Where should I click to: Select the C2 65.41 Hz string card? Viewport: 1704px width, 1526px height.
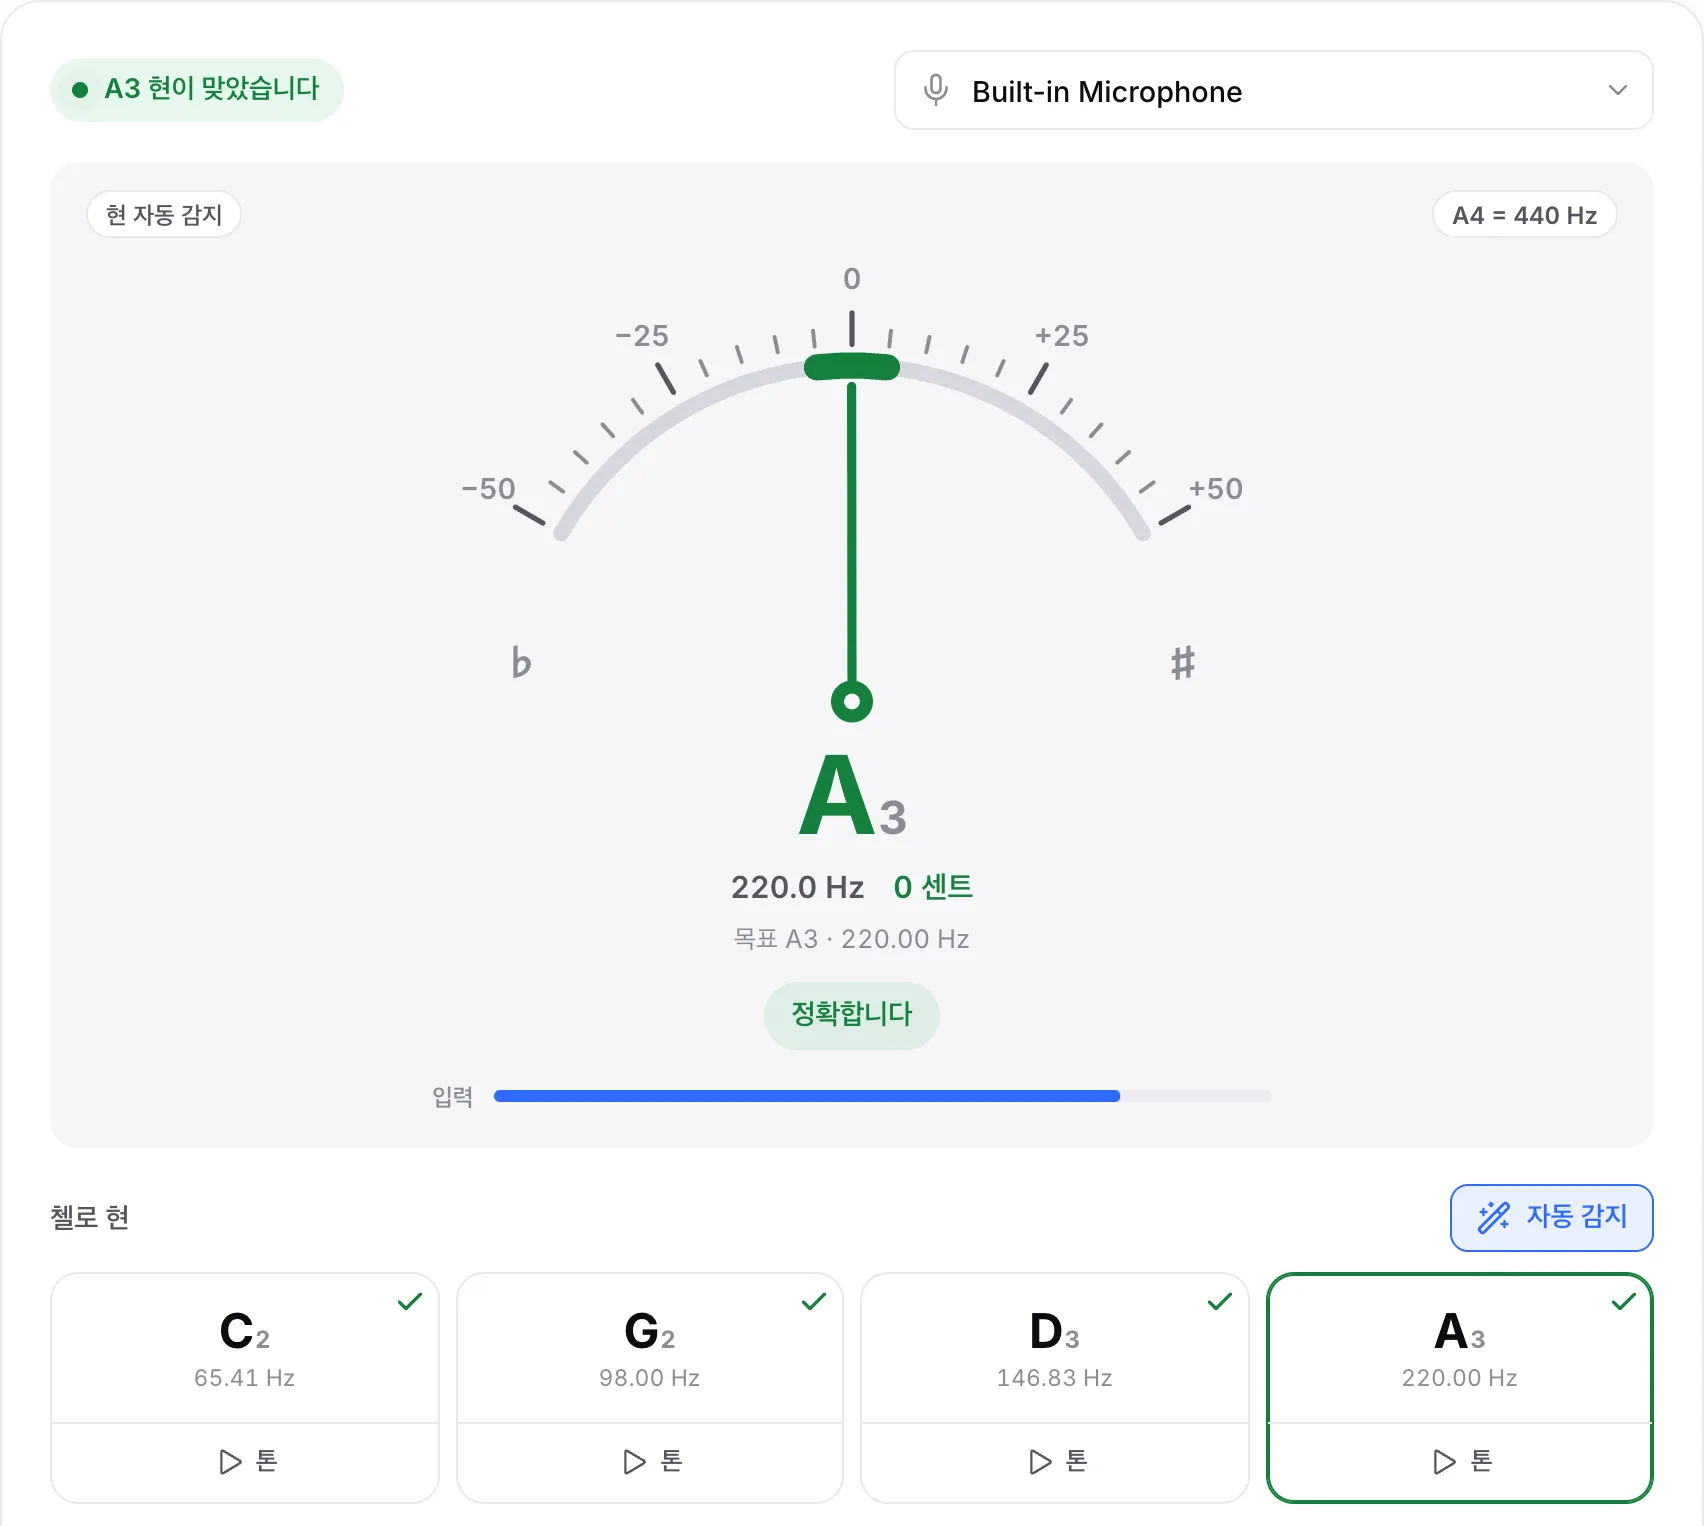coord(245,1348)
